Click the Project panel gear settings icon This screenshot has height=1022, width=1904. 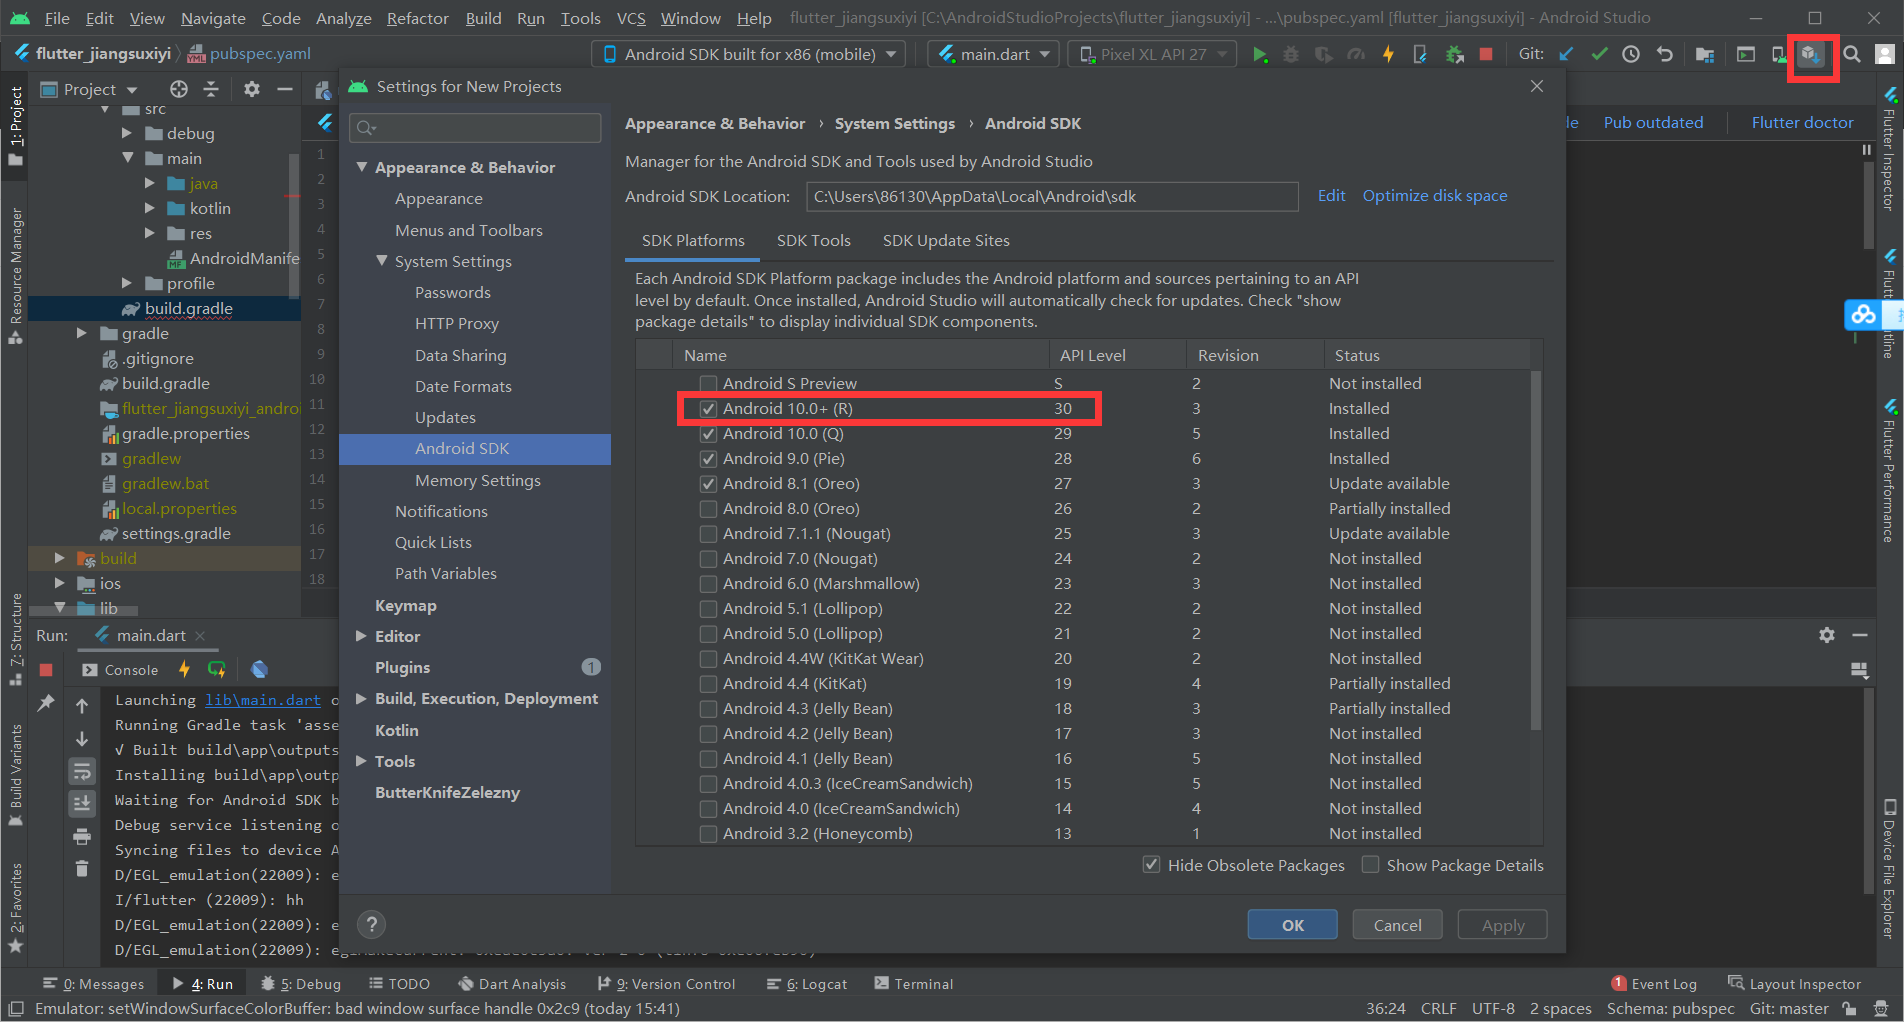[252, 89]
